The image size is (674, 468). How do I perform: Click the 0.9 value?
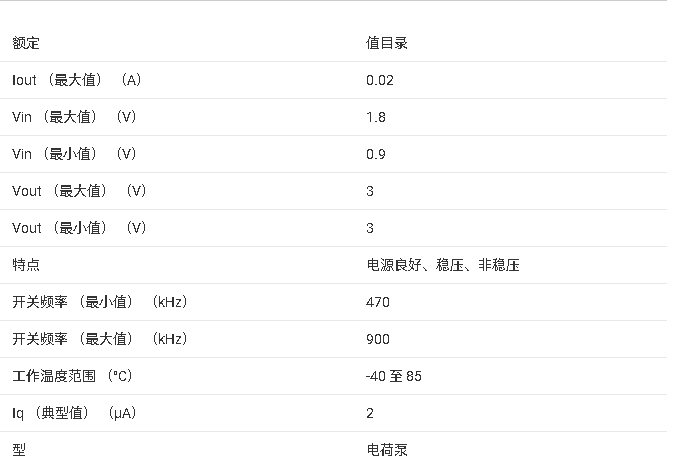pos(376,154)
